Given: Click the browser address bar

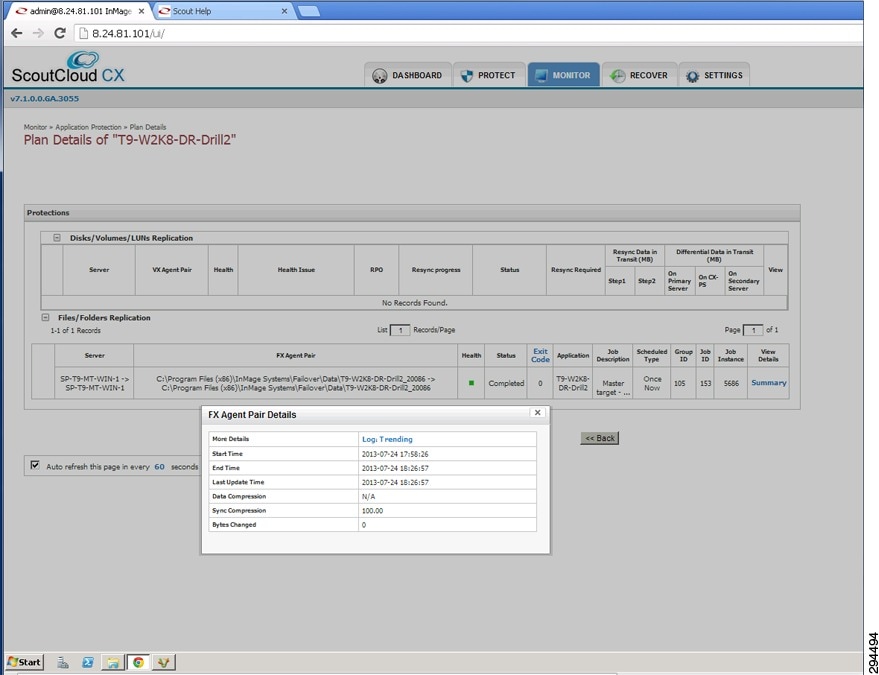Looking at the screenshot, I should (469, 33).
